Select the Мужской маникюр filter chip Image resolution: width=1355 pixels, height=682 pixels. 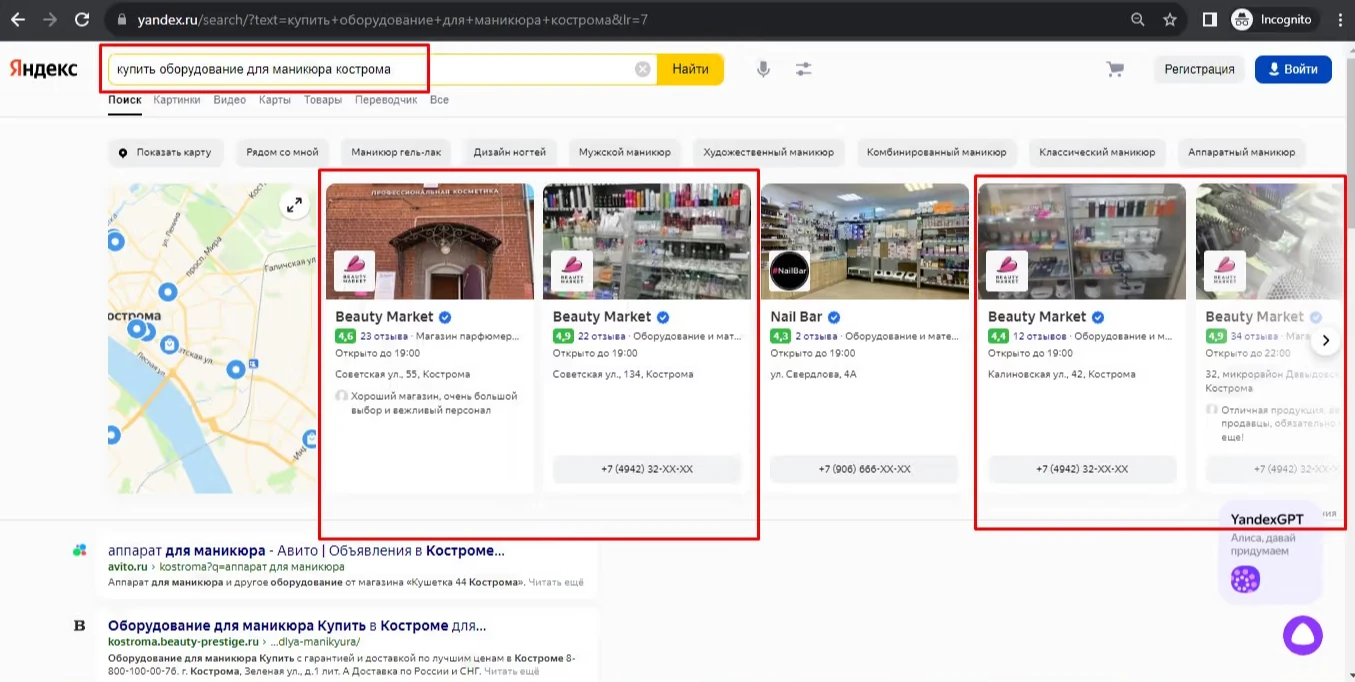(x=625, y=153)
